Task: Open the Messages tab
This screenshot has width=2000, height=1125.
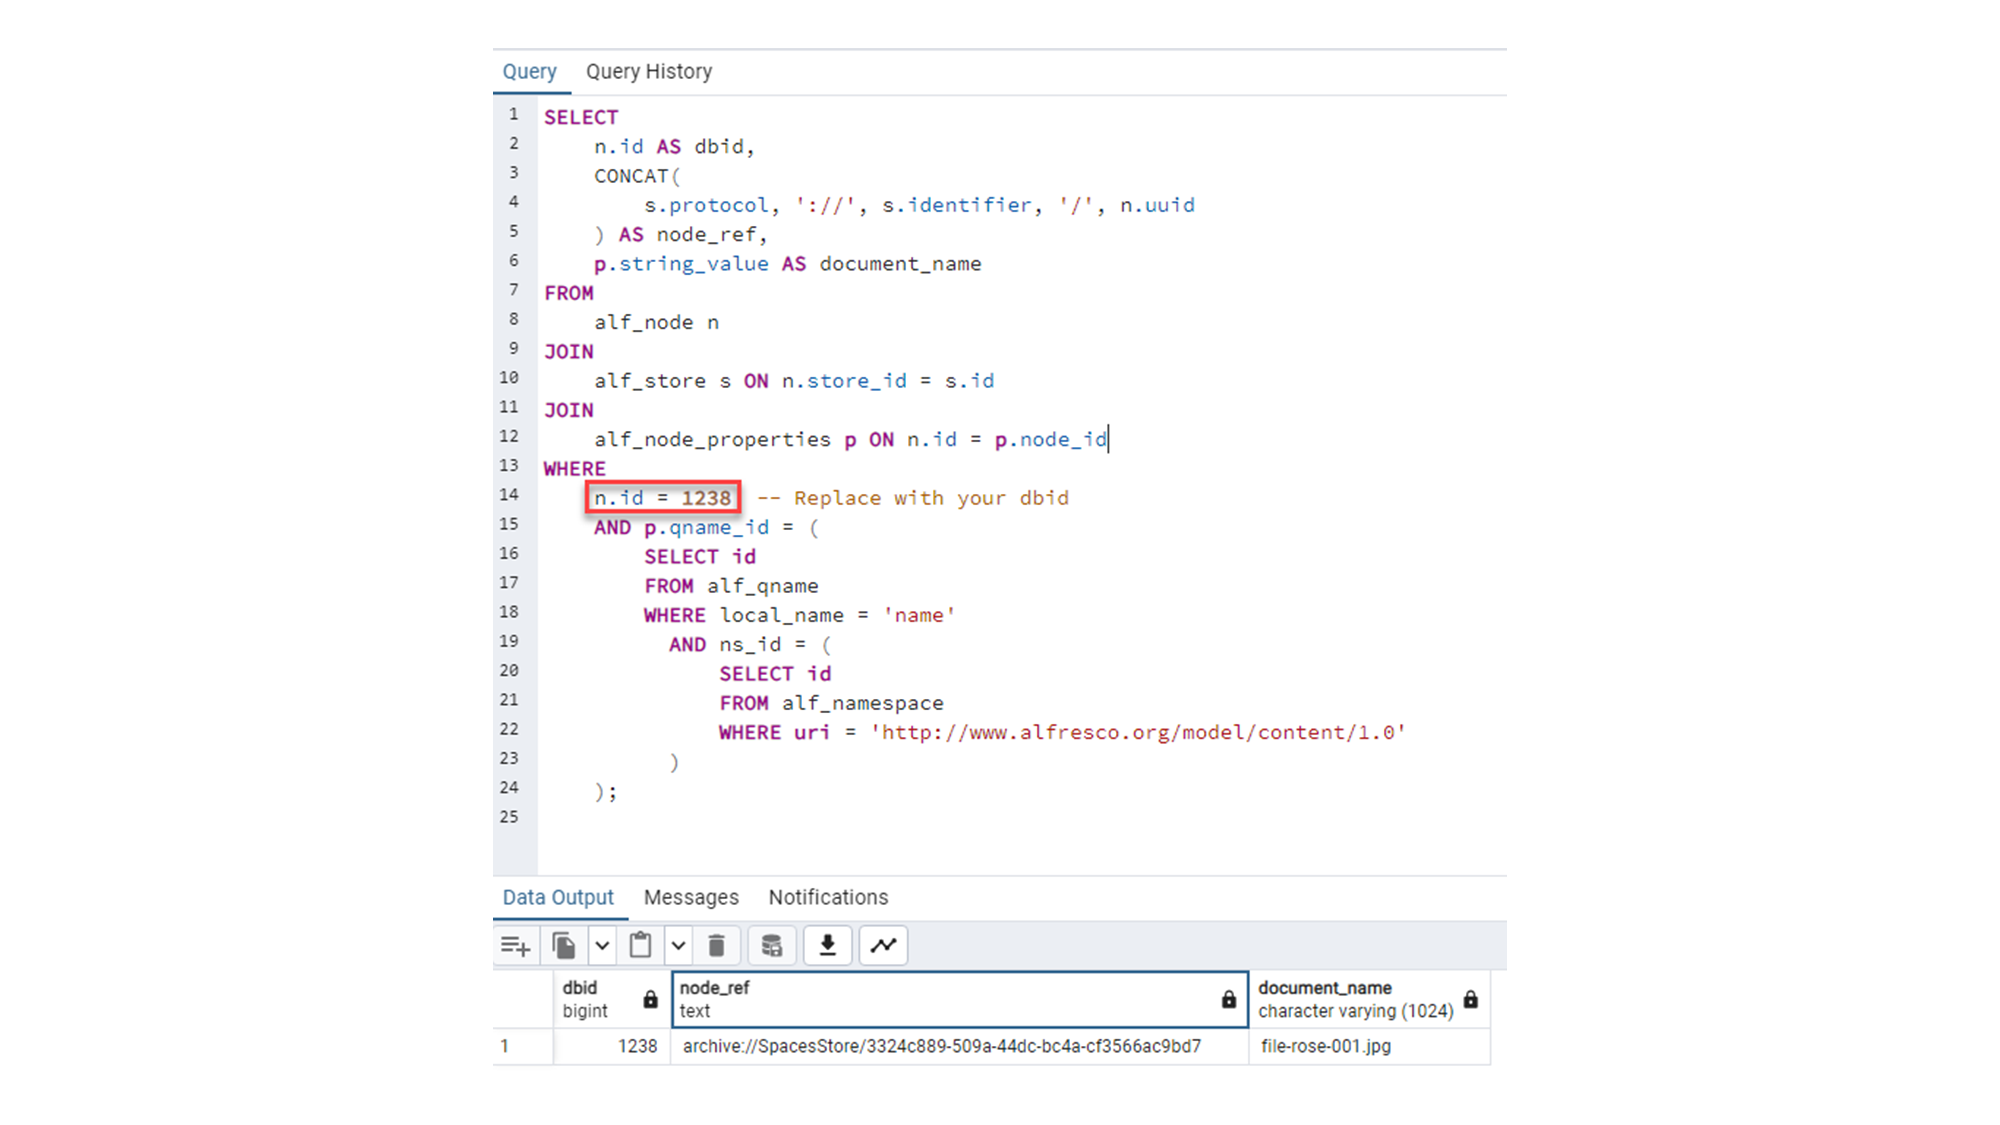Action: (x=691, y=897)
